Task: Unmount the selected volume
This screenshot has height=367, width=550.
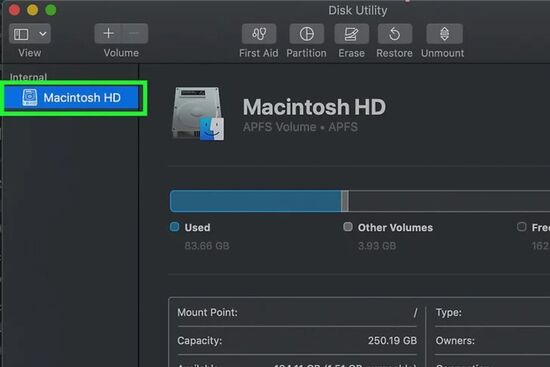Action: (444, 34)
